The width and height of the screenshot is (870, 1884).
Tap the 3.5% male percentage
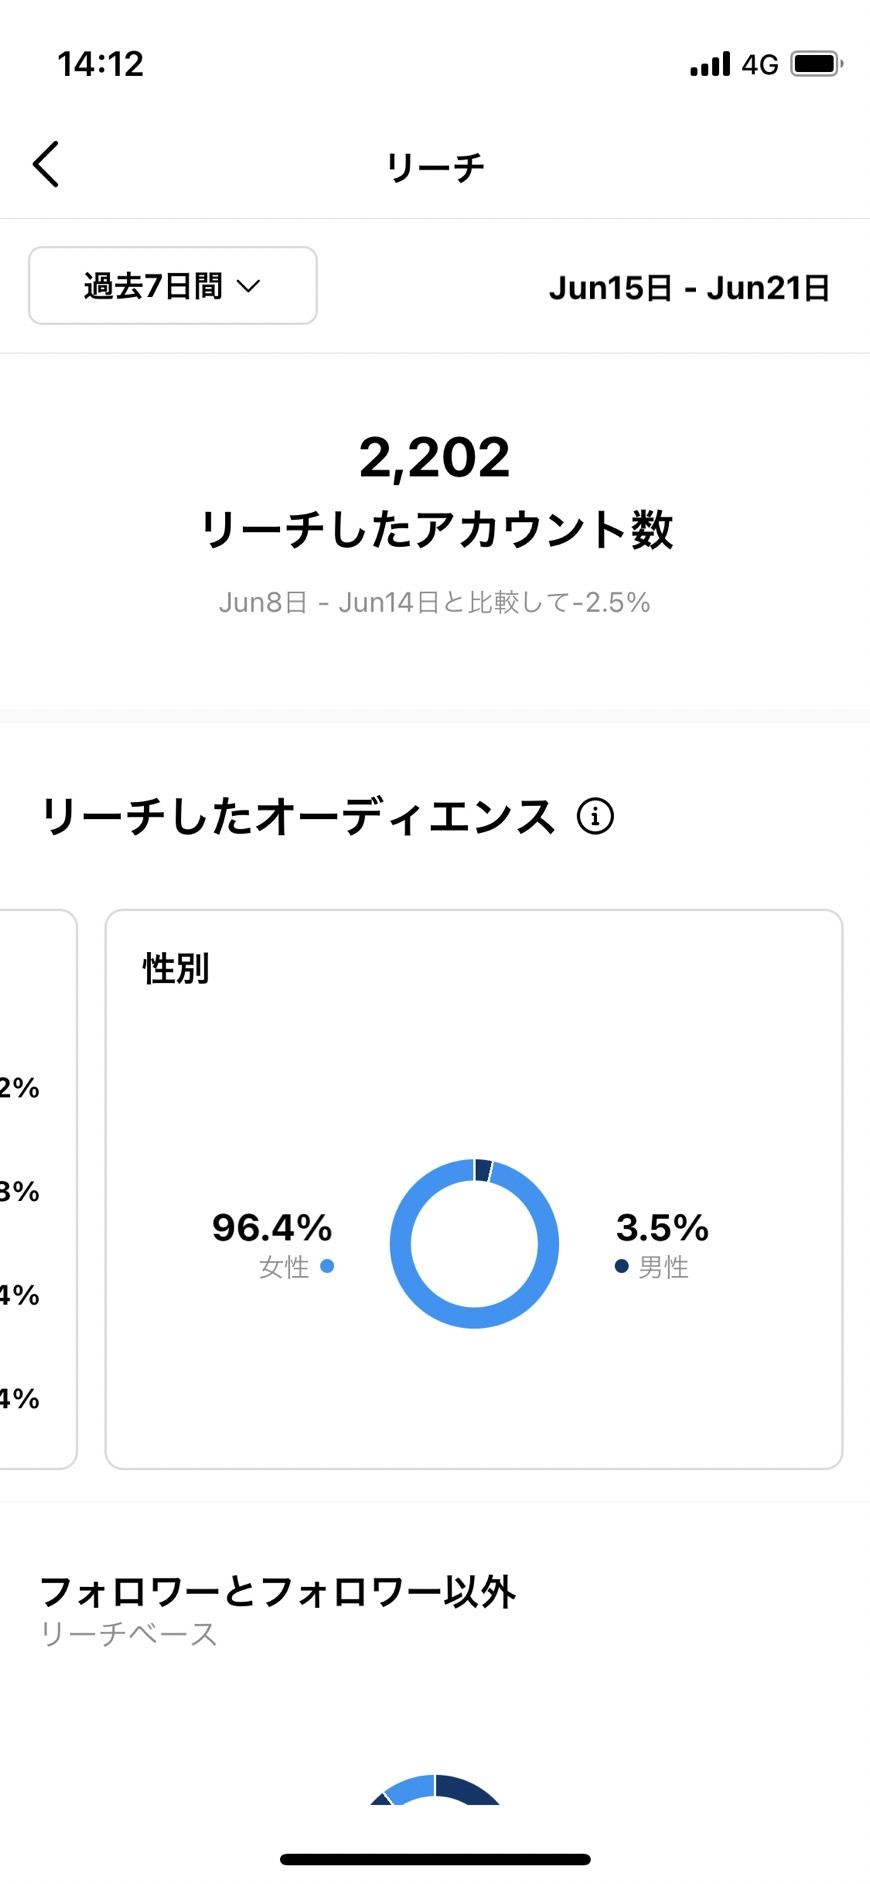(x=662, y=1227)
